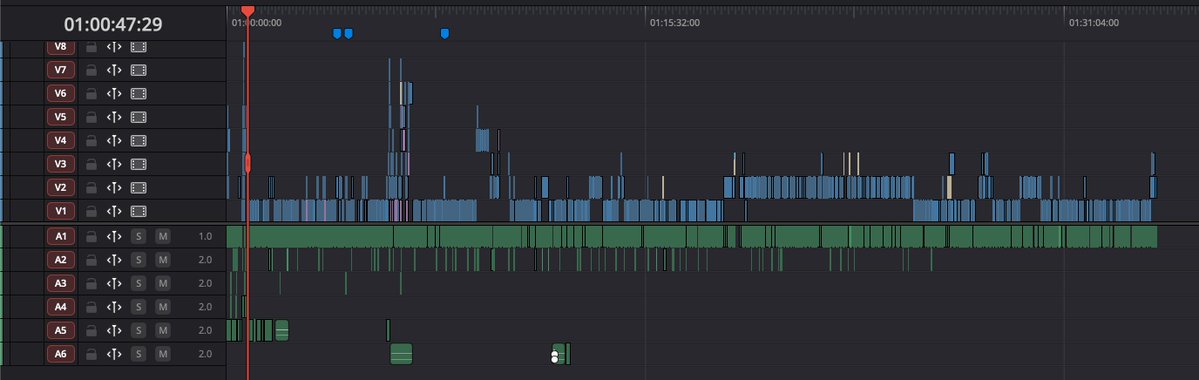Select the A4 track destination label
Viewport: 1199px width, 380px height.
pyautogui.click(x=61, y=307)
